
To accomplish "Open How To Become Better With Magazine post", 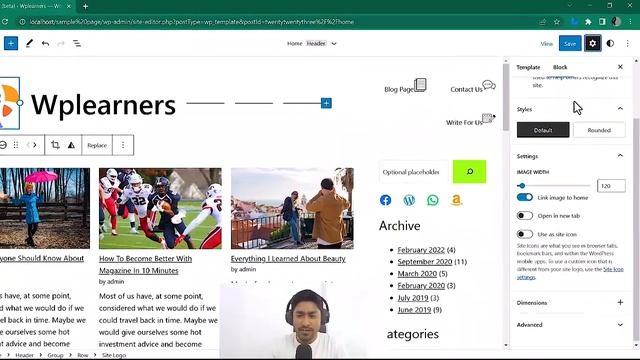I will (x=145, y=264).
